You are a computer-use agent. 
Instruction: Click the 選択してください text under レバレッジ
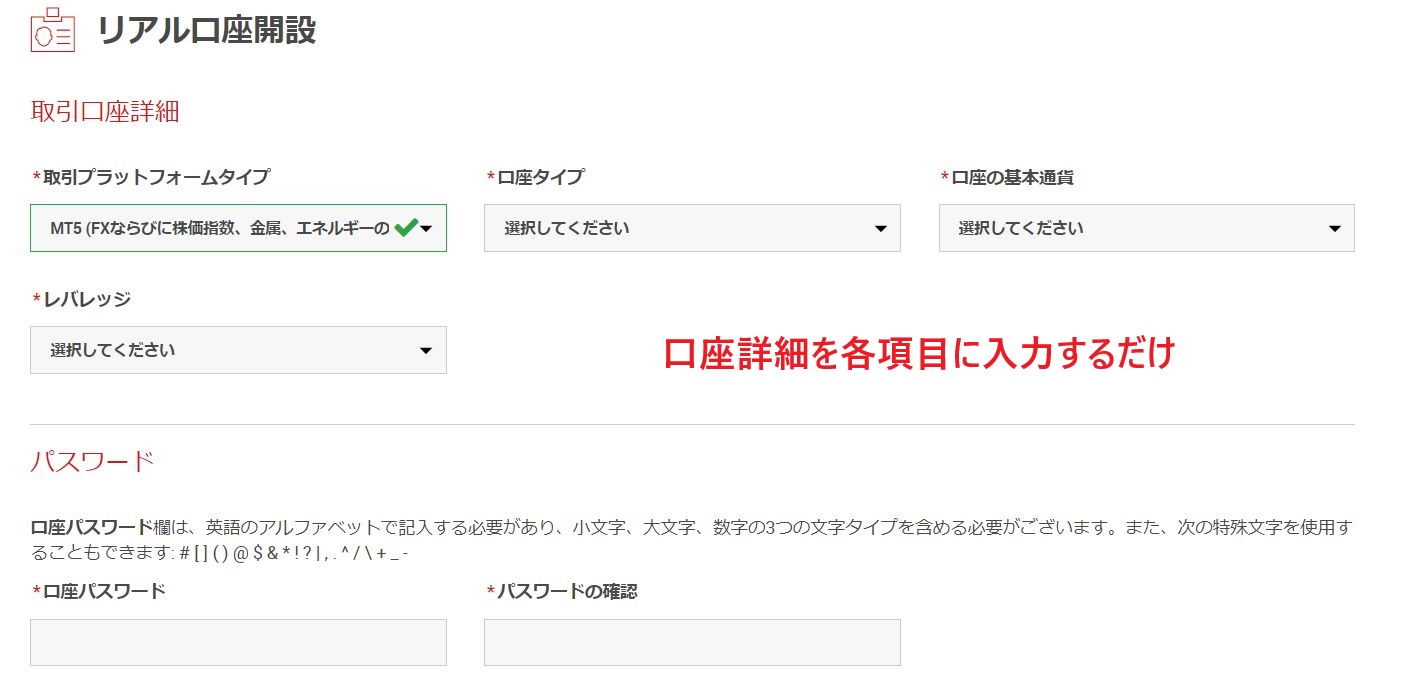tap(113, 350)
